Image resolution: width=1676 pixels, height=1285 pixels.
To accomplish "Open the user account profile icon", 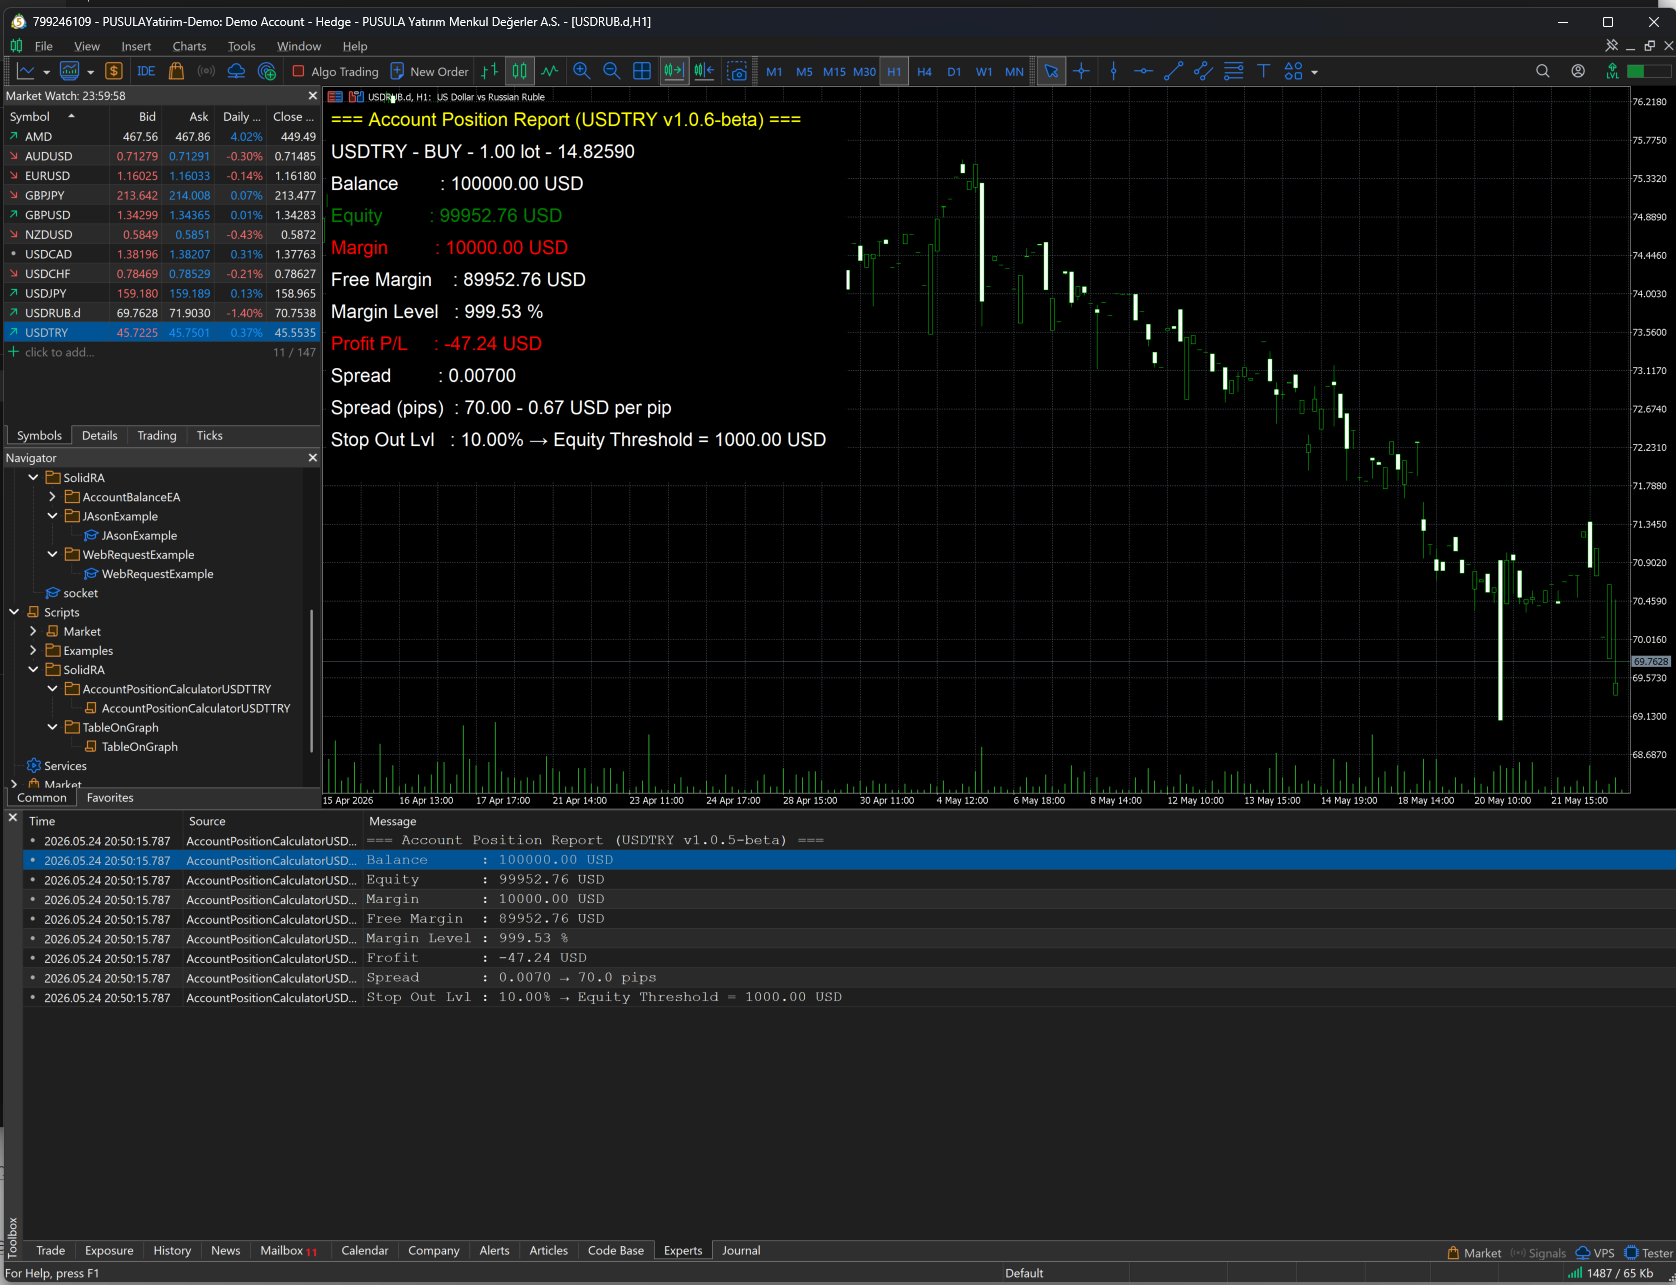I will click(1578, 71).
